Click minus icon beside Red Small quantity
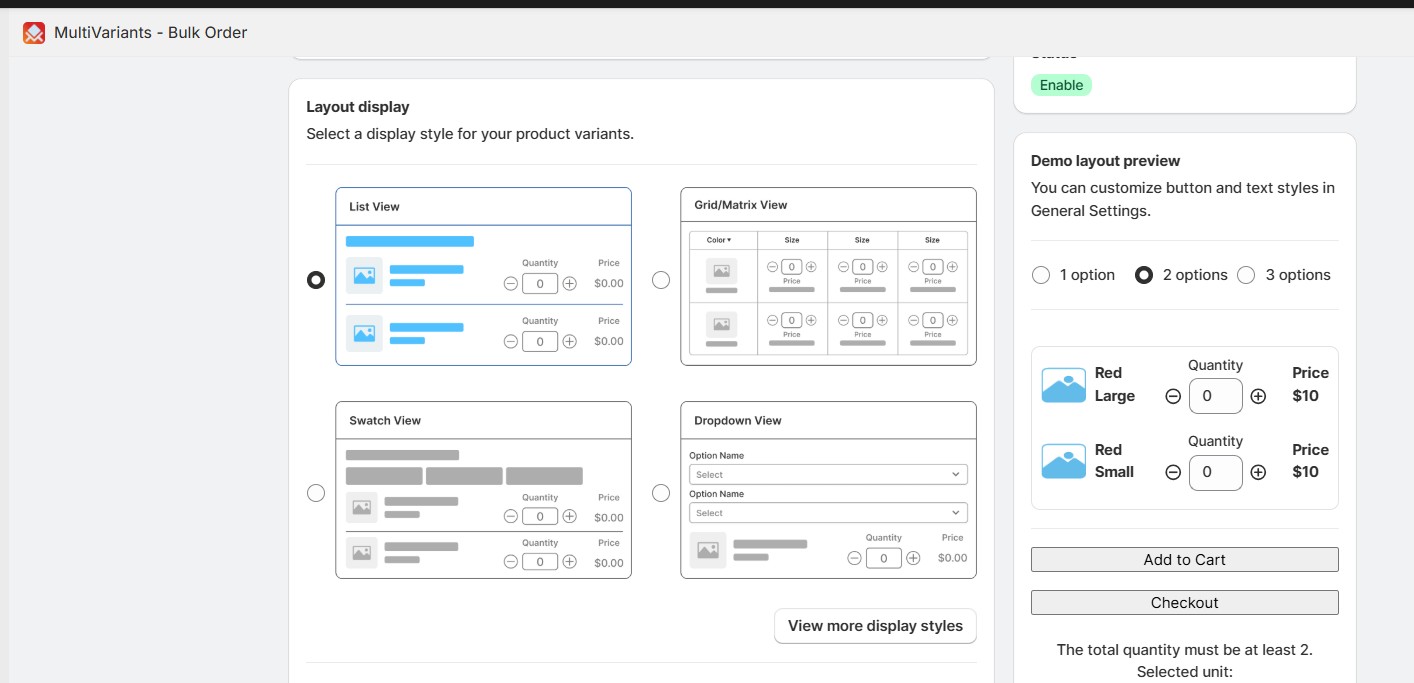This screenshot has width=1414, height=683. click(1173, 473)
